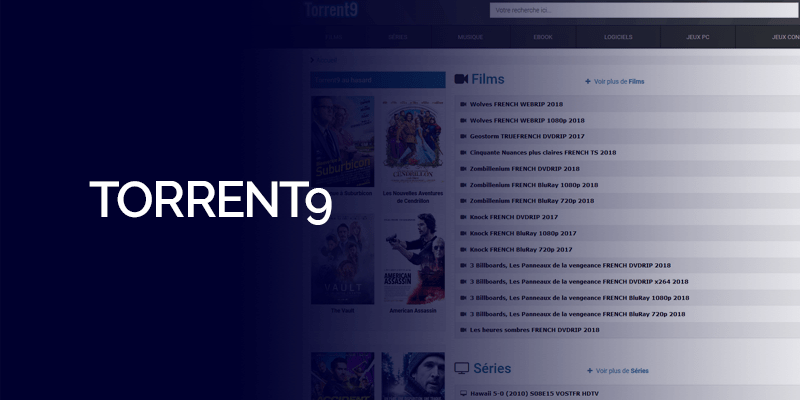Open the EBOOK menu tab

tap(543, 37)
